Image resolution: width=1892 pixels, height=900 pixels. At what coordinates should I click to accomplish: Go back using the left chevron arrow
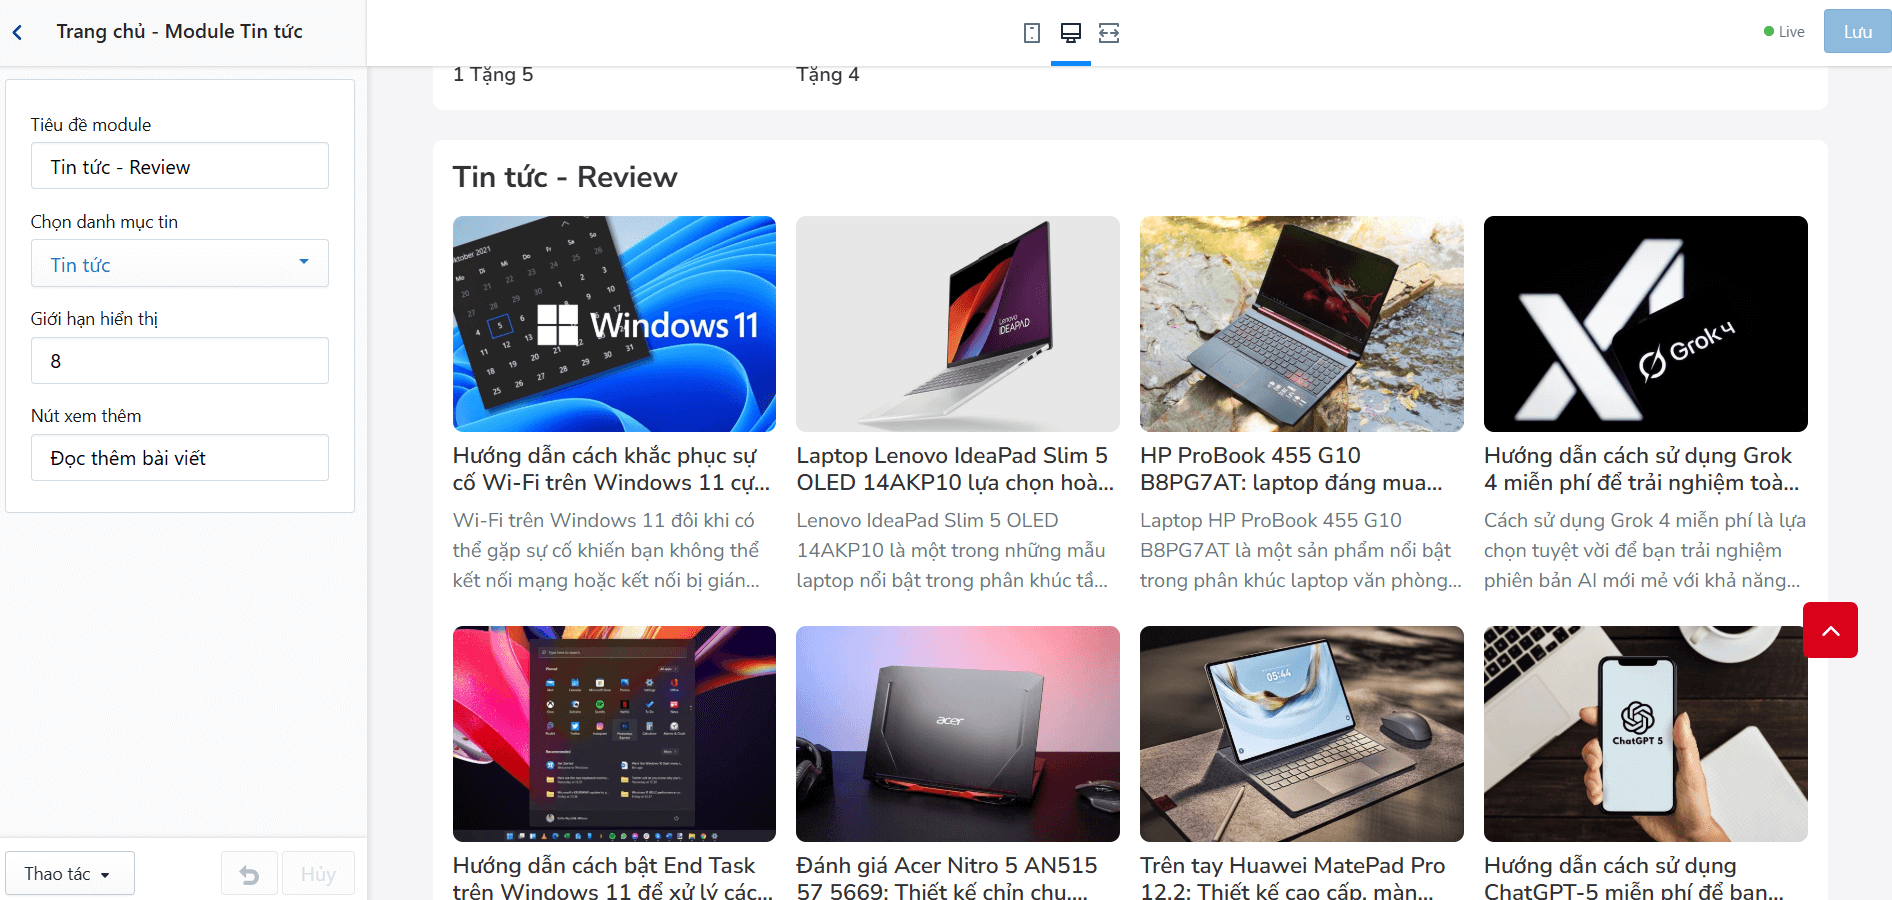[x=17, y=33]
